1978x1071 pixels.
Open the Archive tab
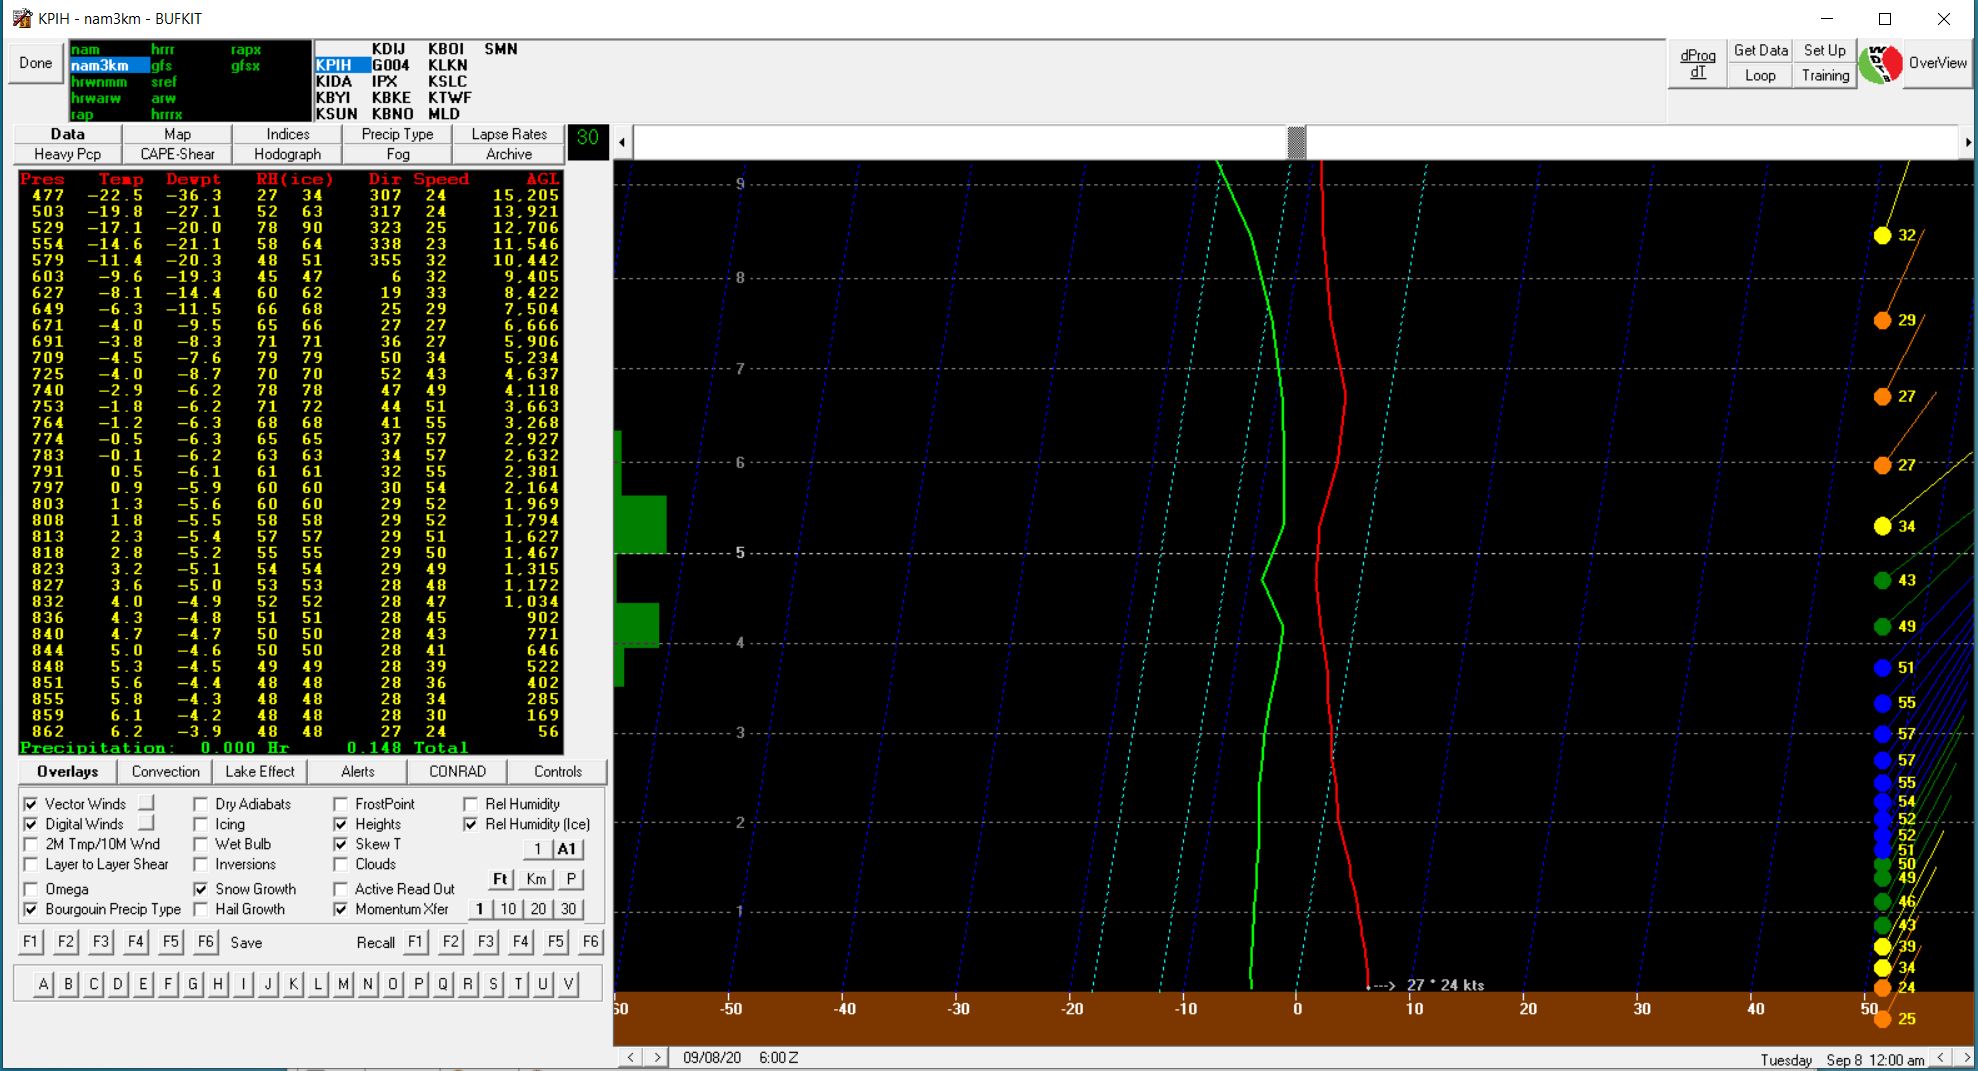point(509,154)
